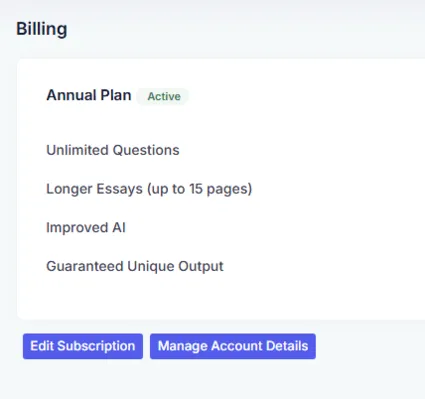Click the Edit Subscription button
Image resolution: width=425 pixels, height=399 pixels.
click(x=83, y=346)
